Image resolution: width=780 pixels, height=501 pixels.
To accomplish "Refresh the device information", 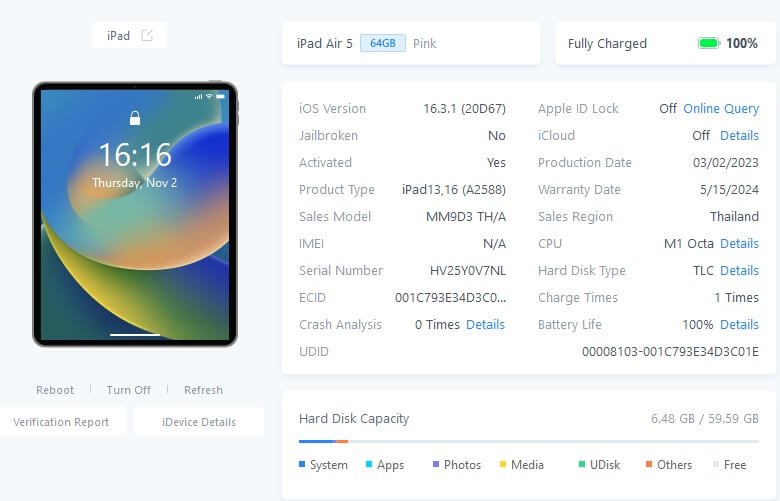I will [x=203, y=390].
